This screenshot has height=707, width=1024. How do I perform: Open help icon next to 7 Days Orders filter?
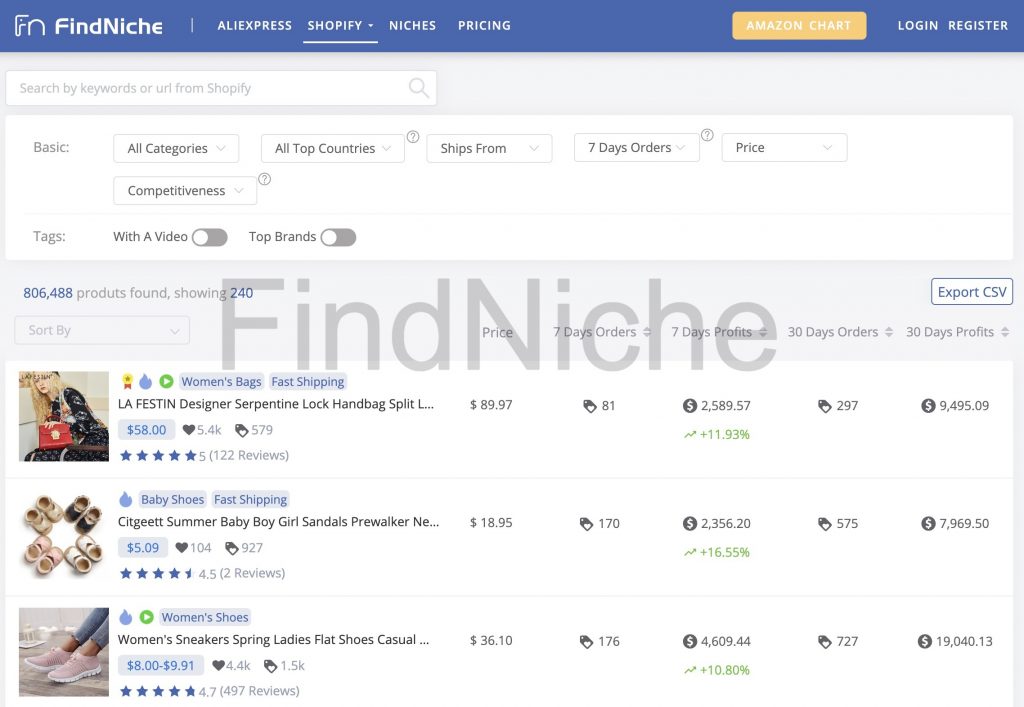(x=707, y=135)
